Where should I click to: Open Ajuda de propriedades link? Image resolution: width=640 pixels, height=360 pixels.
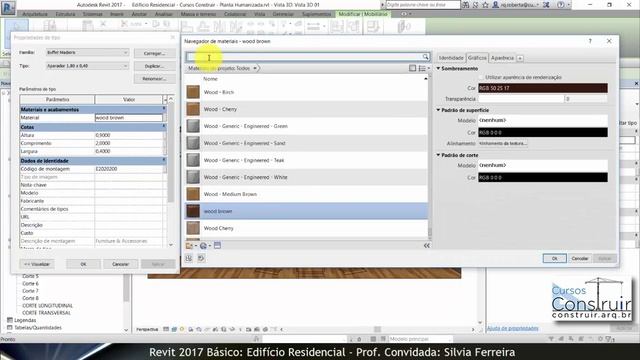point(512,328)
